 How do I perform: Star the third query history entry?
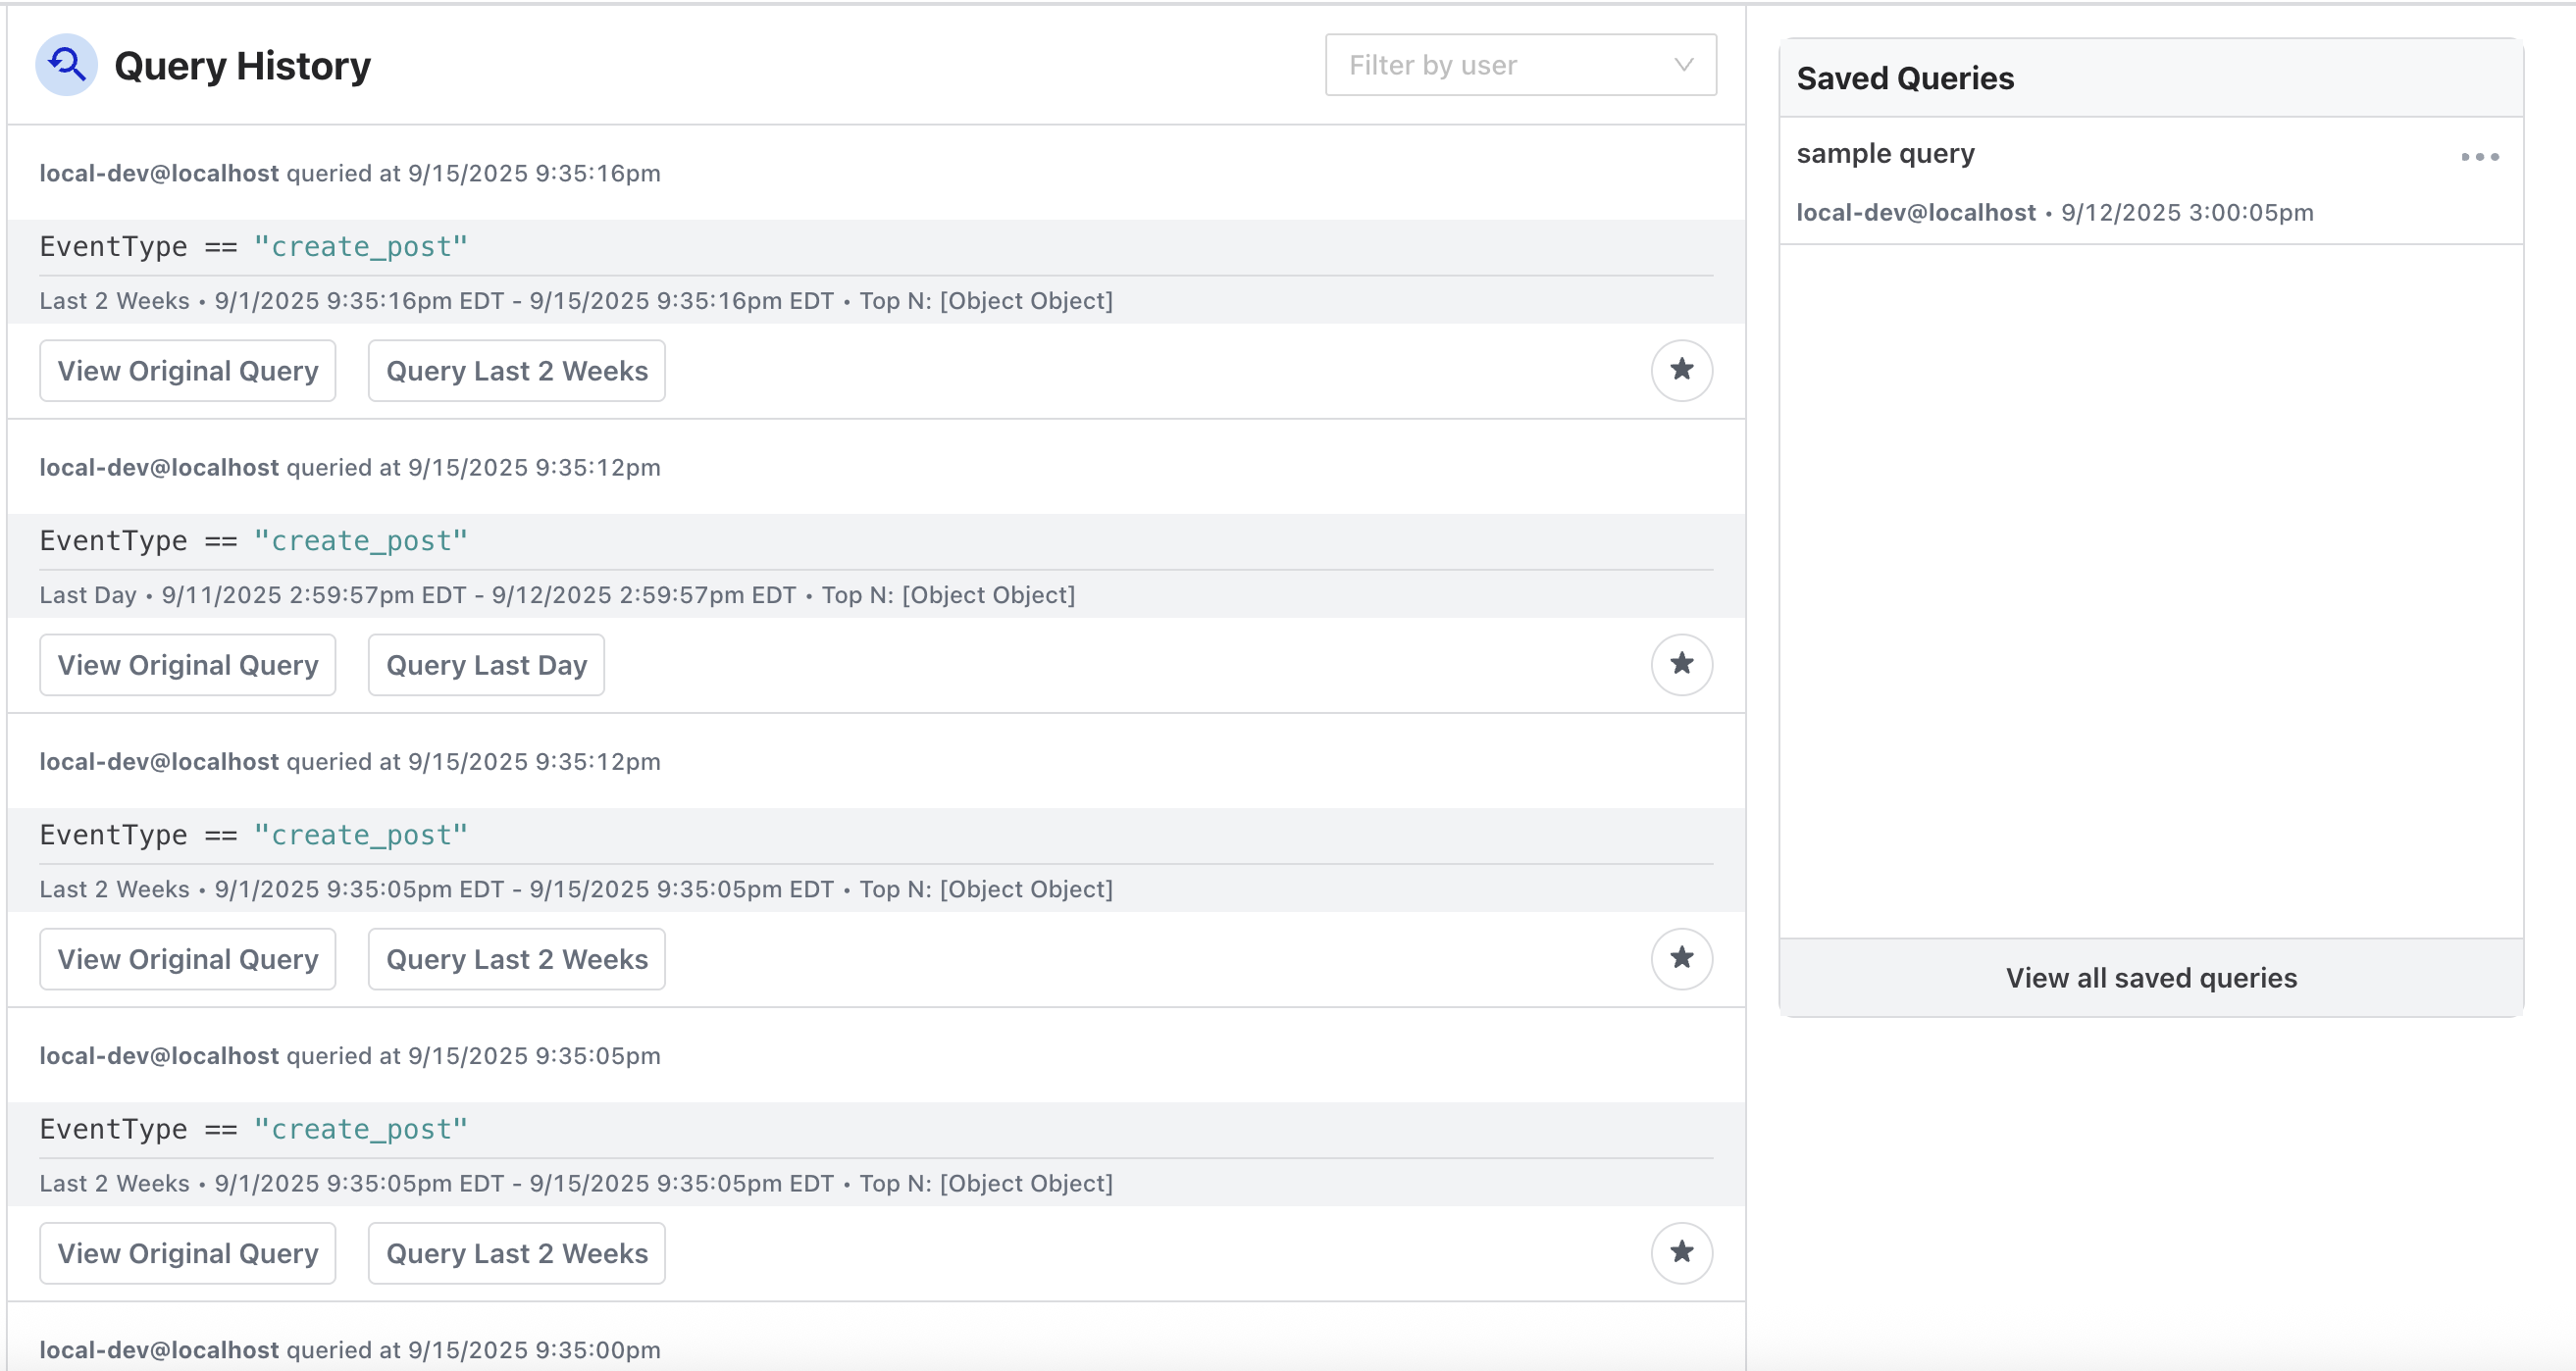[x=1682, y=958]
